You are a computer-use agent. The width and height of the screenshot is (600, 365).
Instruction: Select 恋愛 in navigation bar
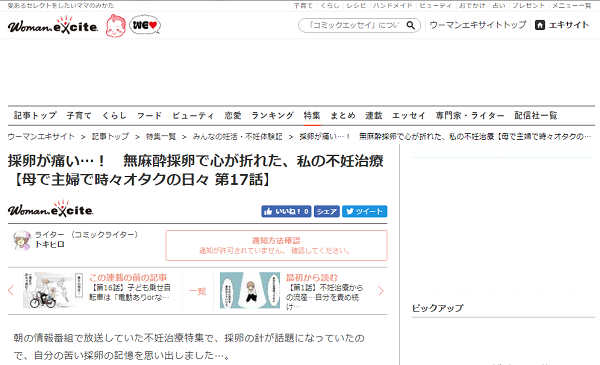tap(233, 115)
